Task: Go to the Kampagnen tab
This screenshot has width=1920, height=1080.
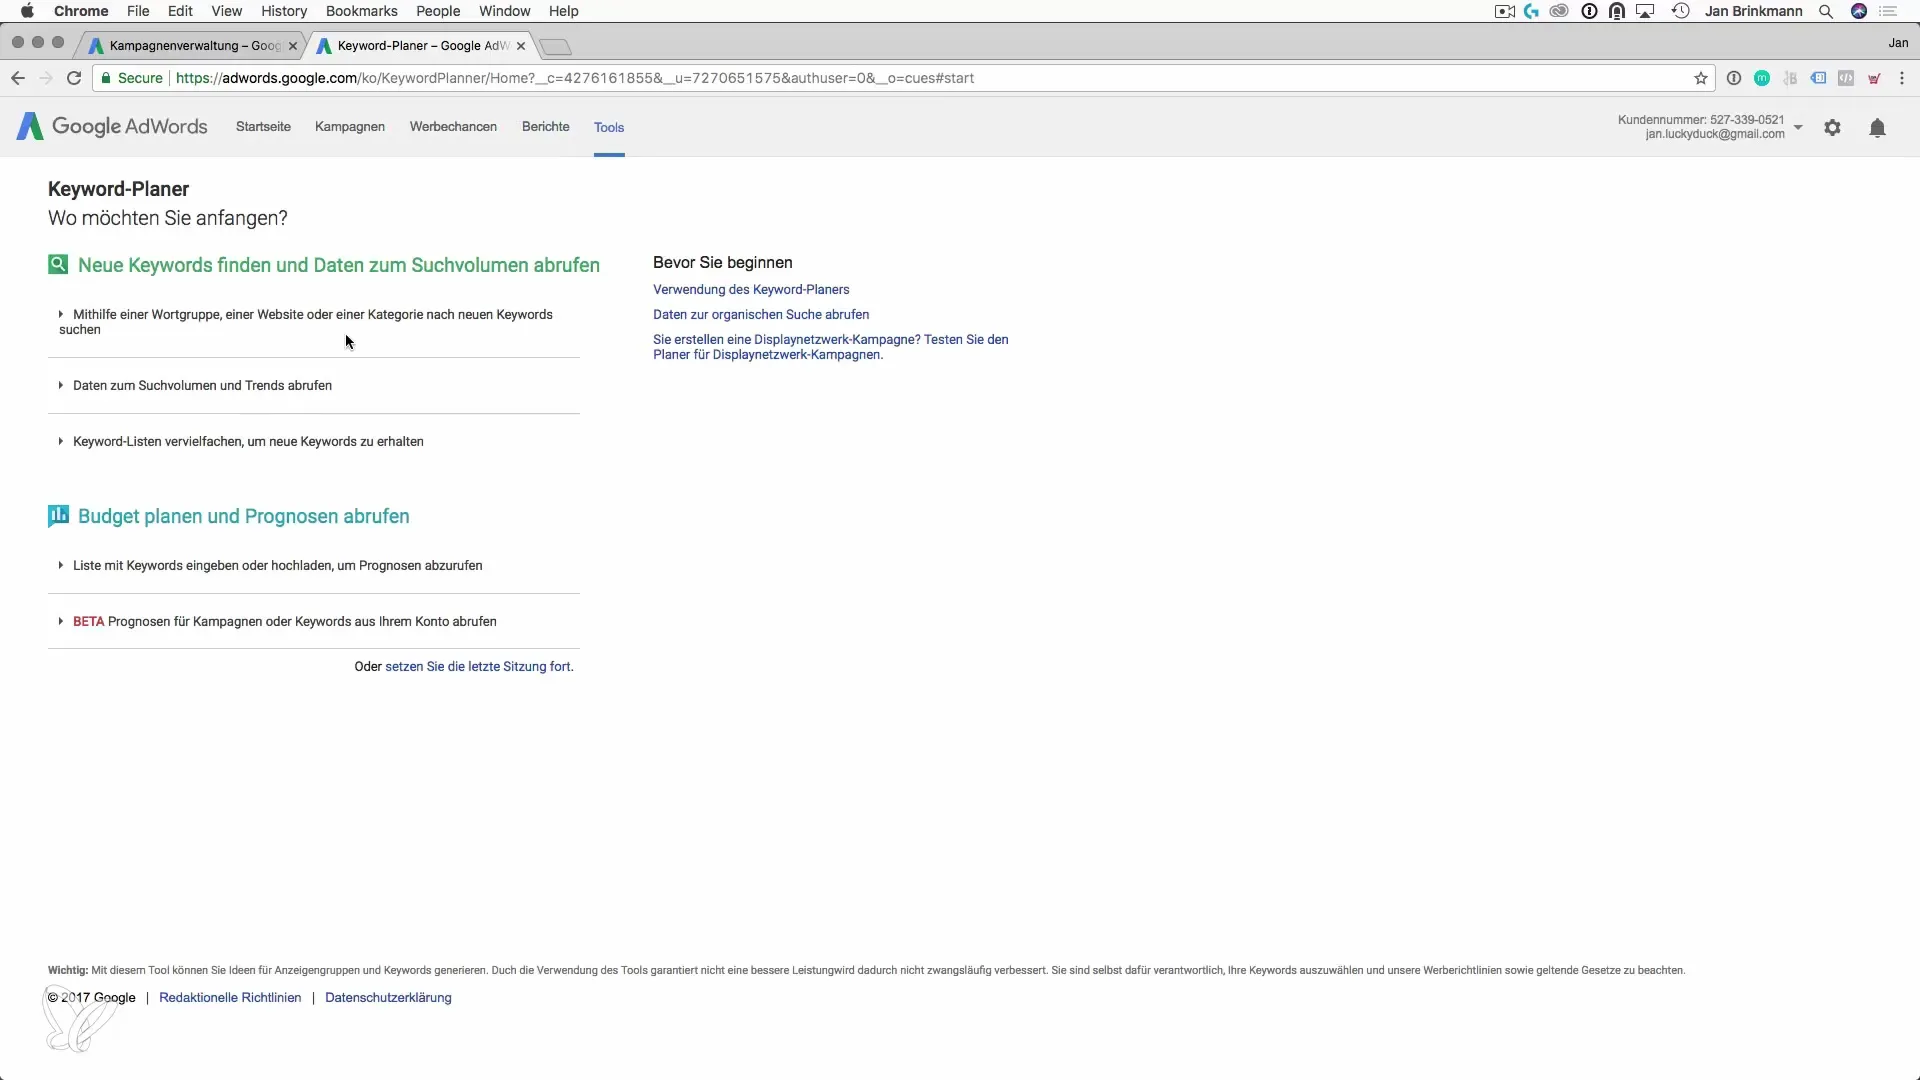Action: tap(349, 127)
